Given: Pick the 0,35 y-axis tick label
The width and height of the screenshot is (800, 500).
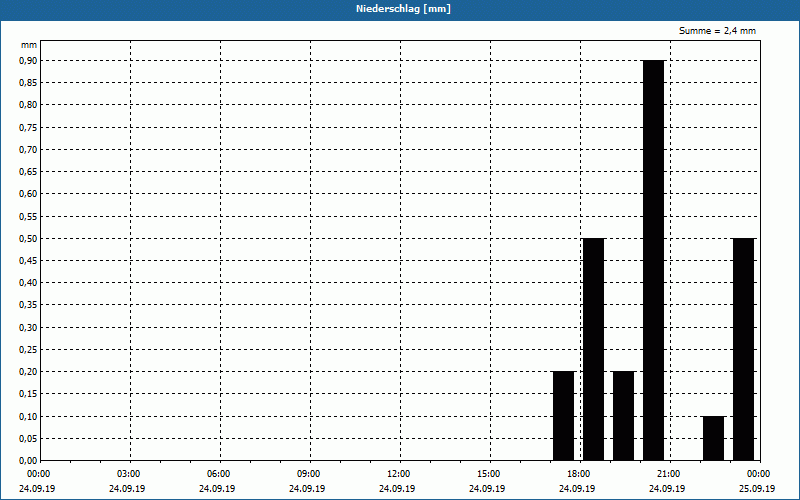Looking at the screenshot, I should tap(28, 305).
